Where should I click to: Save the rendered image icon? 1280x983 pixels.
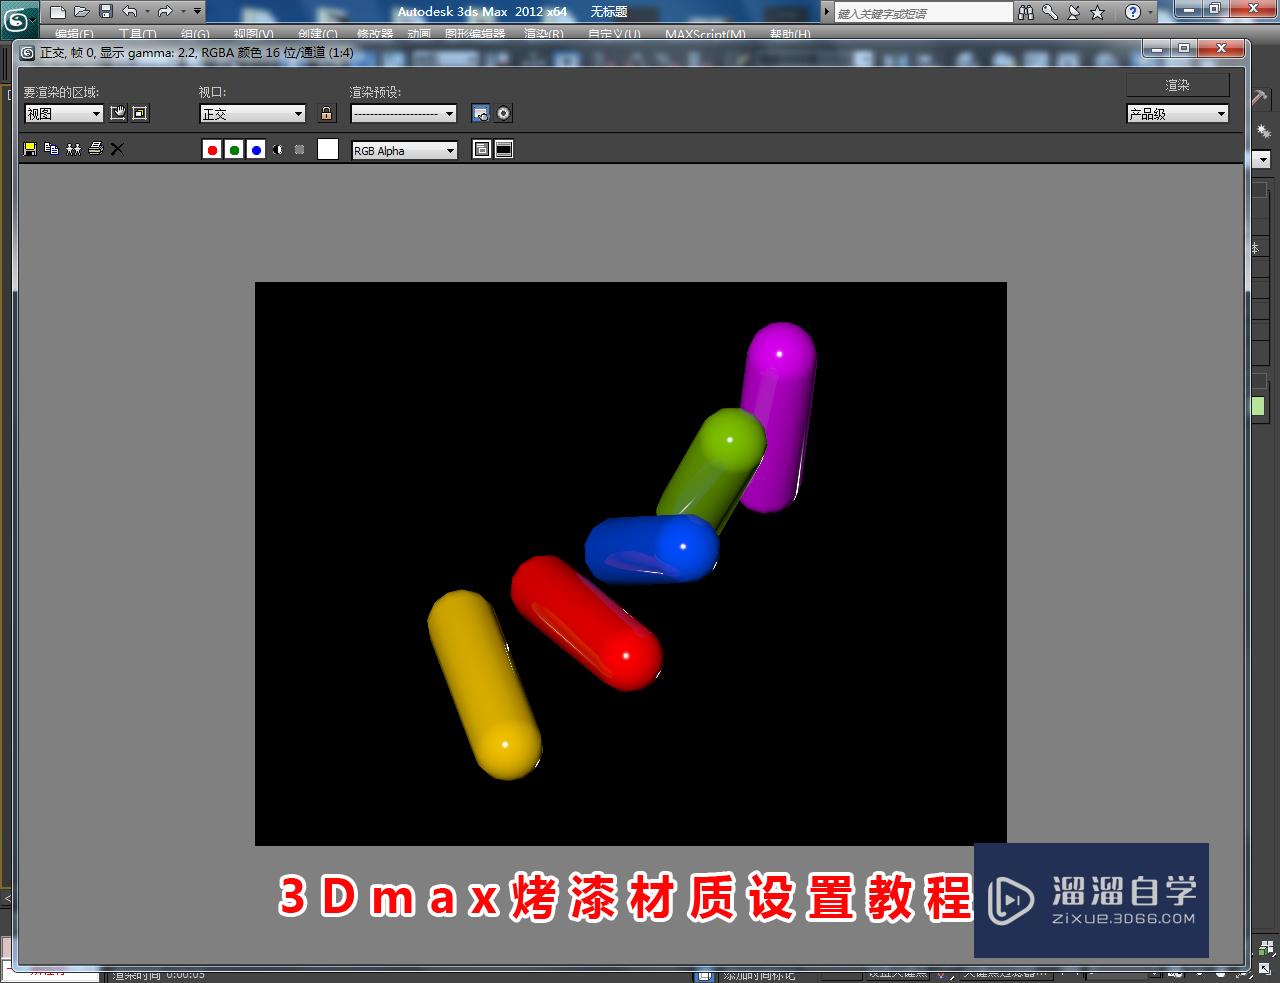click(x=30, y=149)
